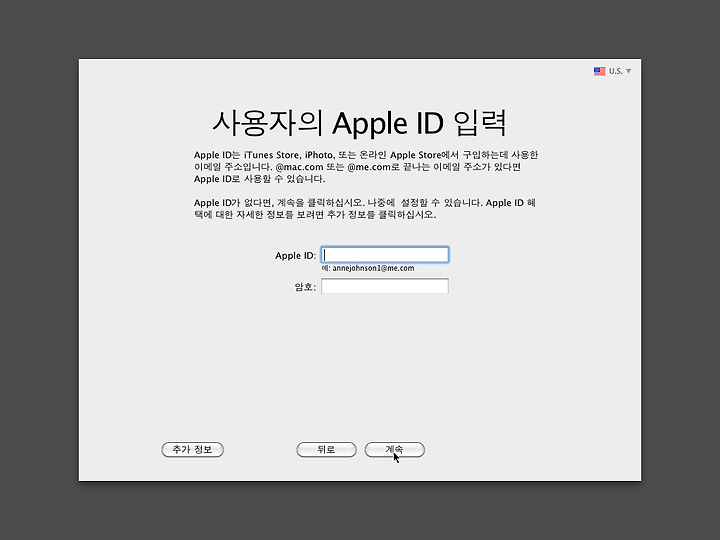
Task: Go back with the 뒤로 button
Action: [326, 450]
